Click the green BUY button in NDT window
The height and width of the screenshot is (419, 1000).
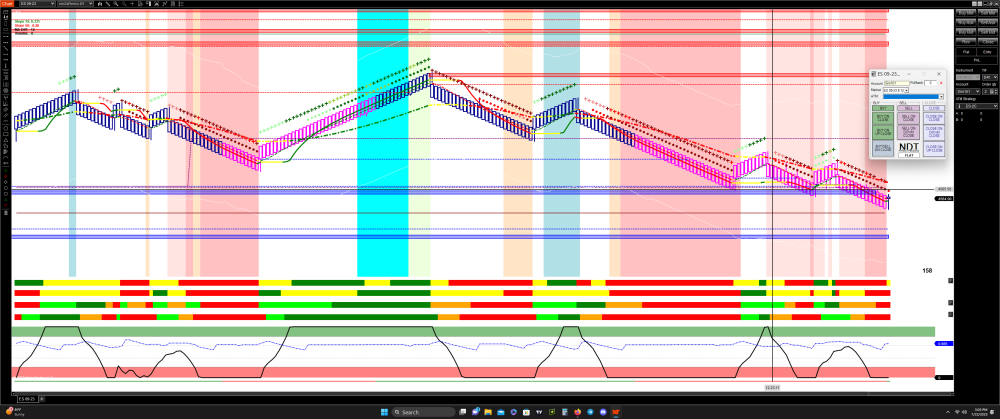pos(883,108)
